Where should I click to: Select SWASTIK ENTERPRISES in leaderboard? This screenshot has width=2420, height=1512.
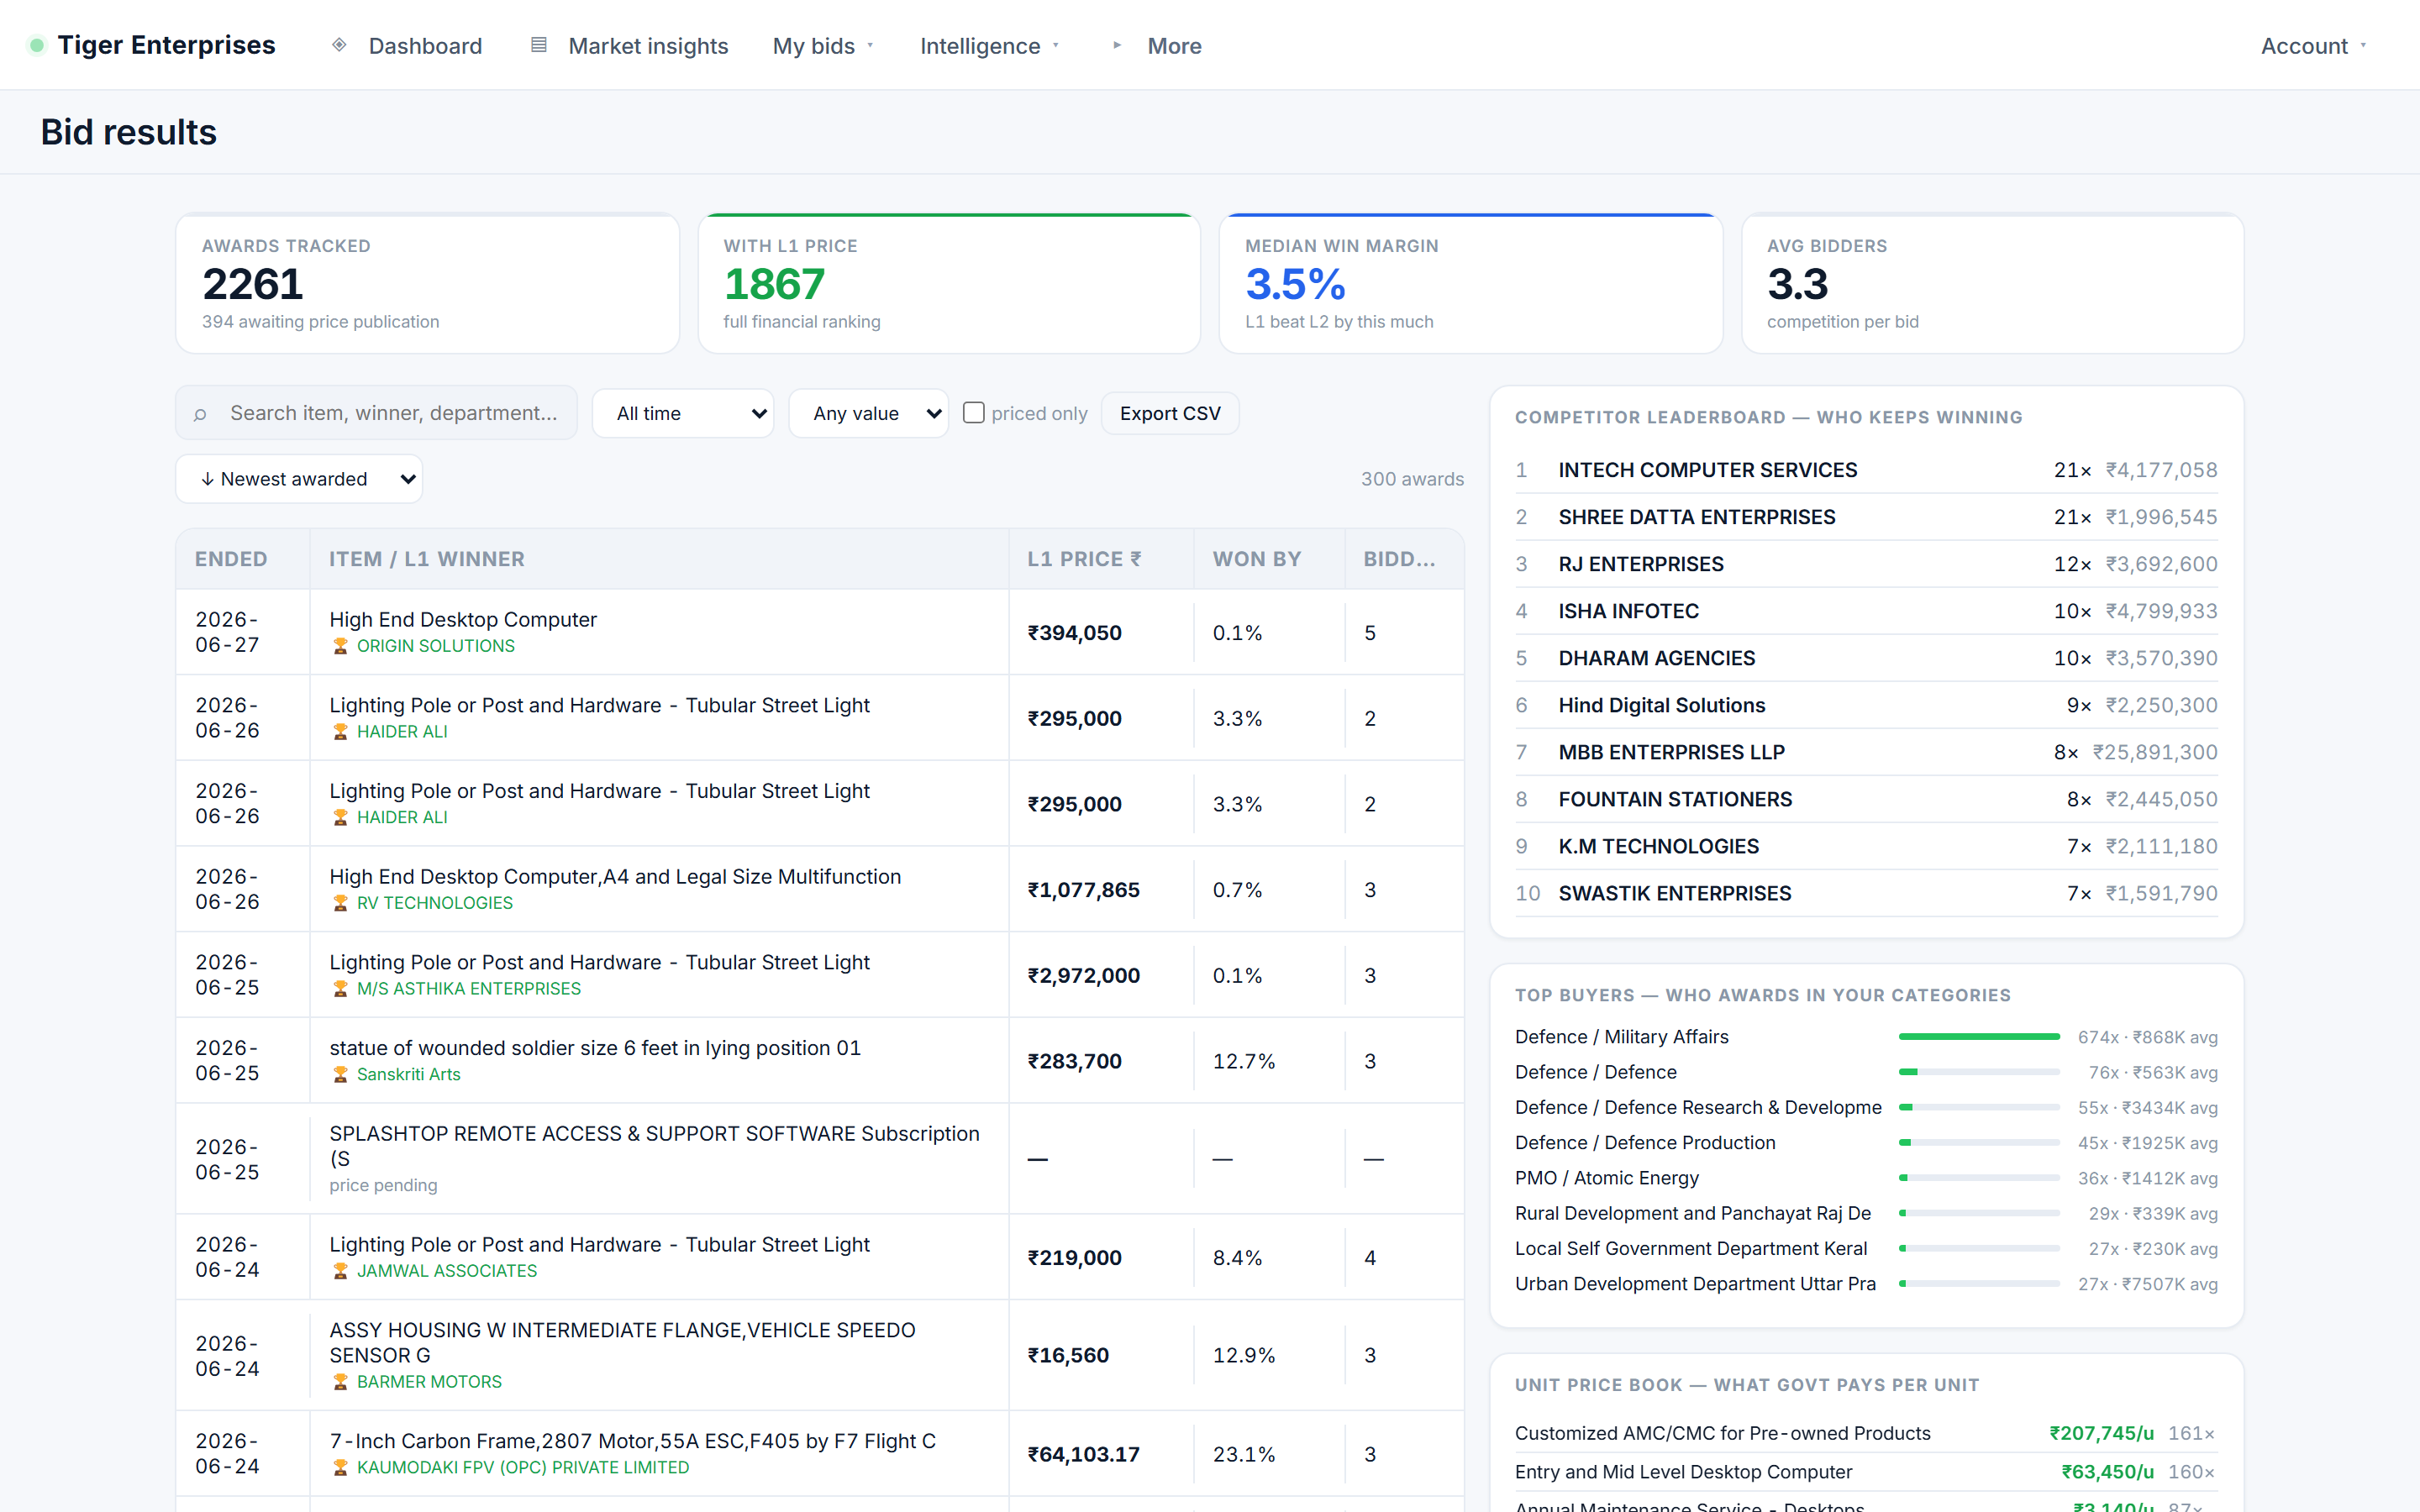point(1866,893)
